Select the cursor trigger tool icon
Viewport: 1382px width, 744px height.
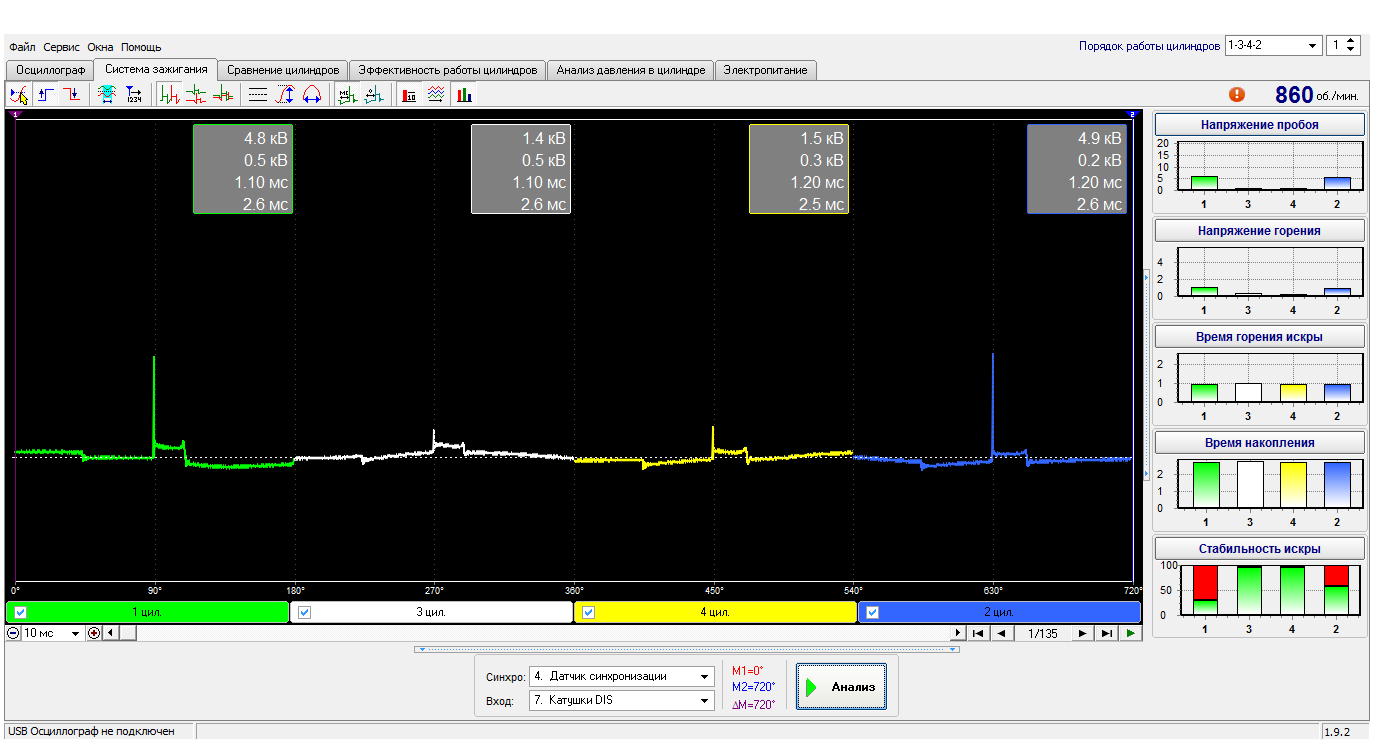point(18,95)
